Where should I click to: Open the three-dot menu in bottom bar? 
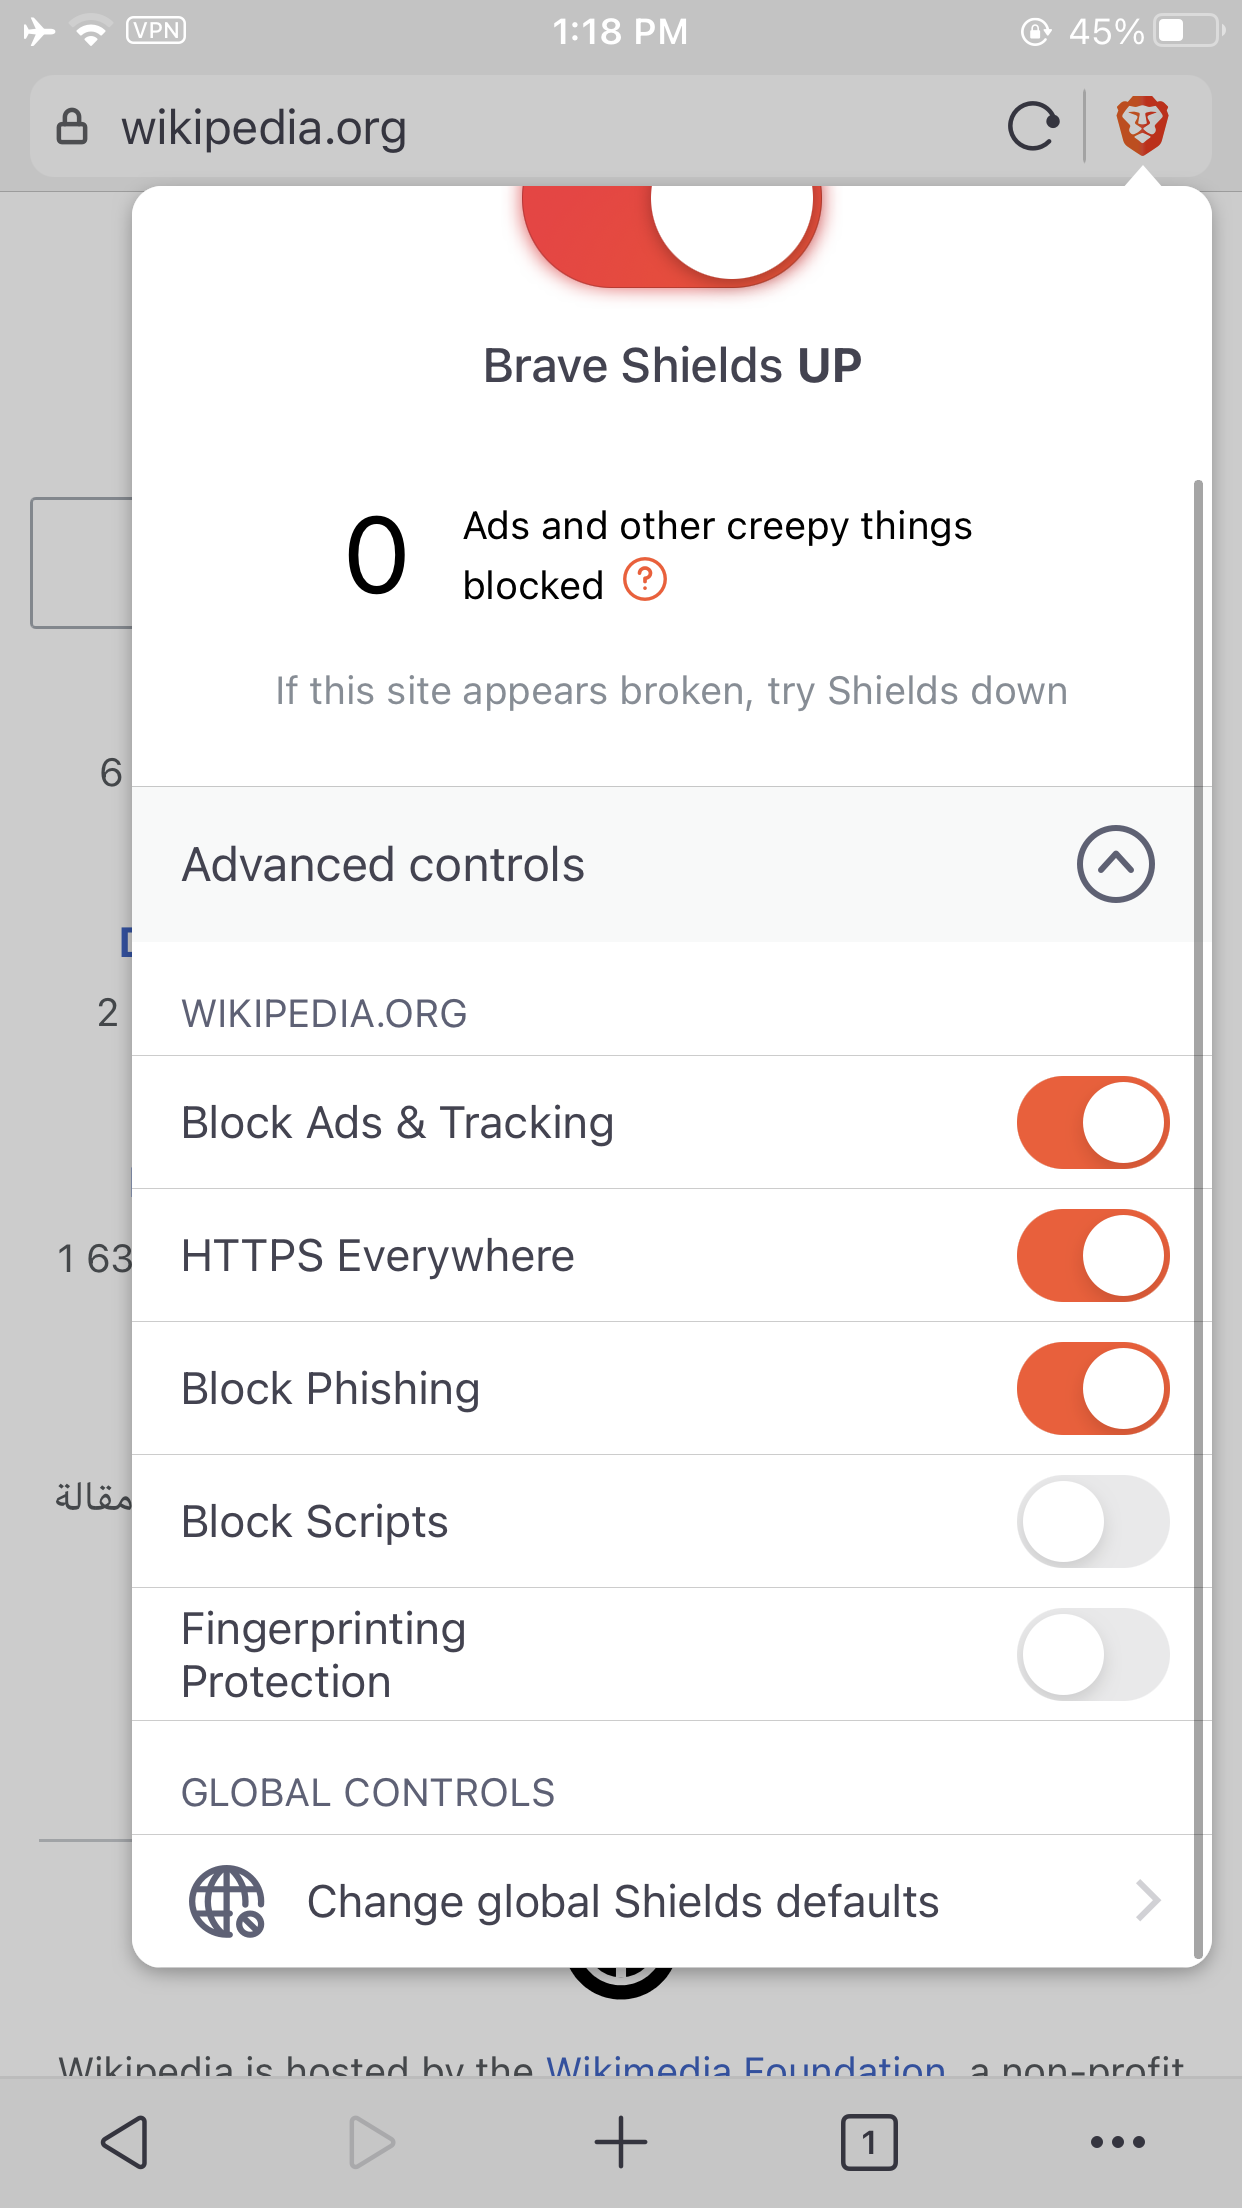1117,2142
